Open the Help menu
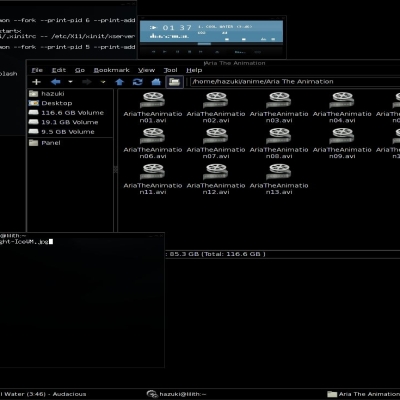Viewport: 400px width, 400px height. (x=194, y=70)
